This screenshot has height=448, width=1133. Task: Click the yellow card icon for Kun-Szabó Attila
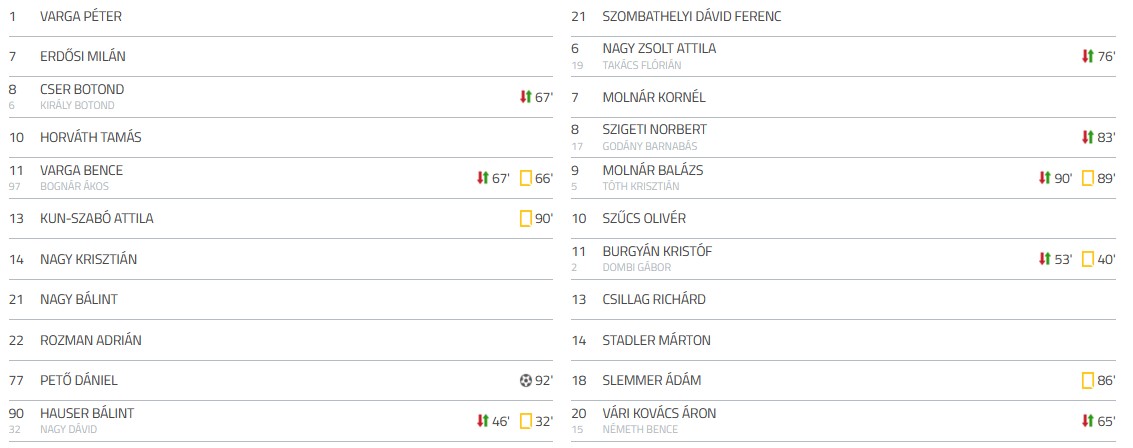click(525, 218)
